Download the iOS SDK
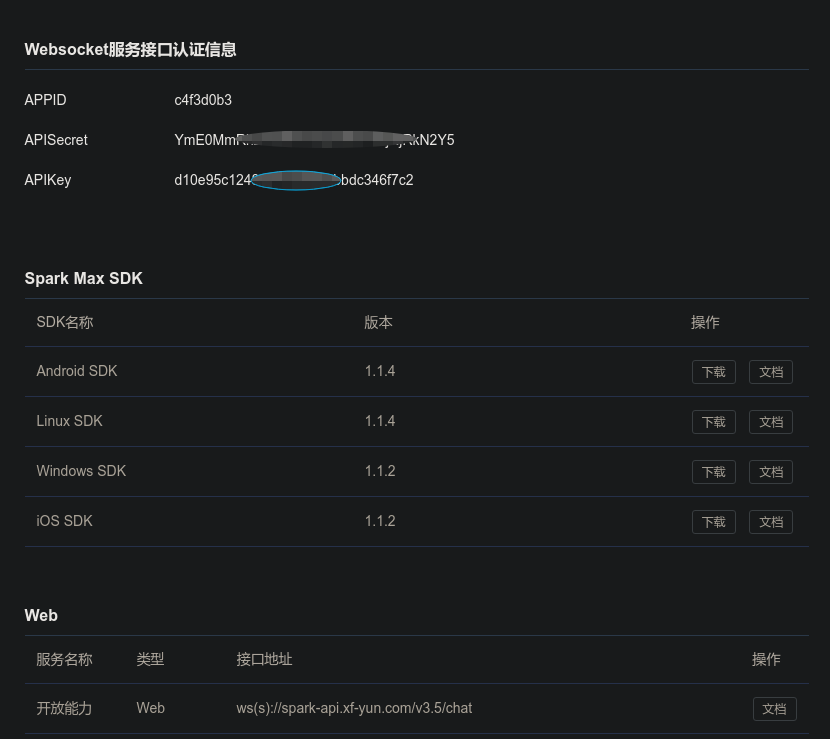Viewport: 830px width, 739px height. coord(714,522)
